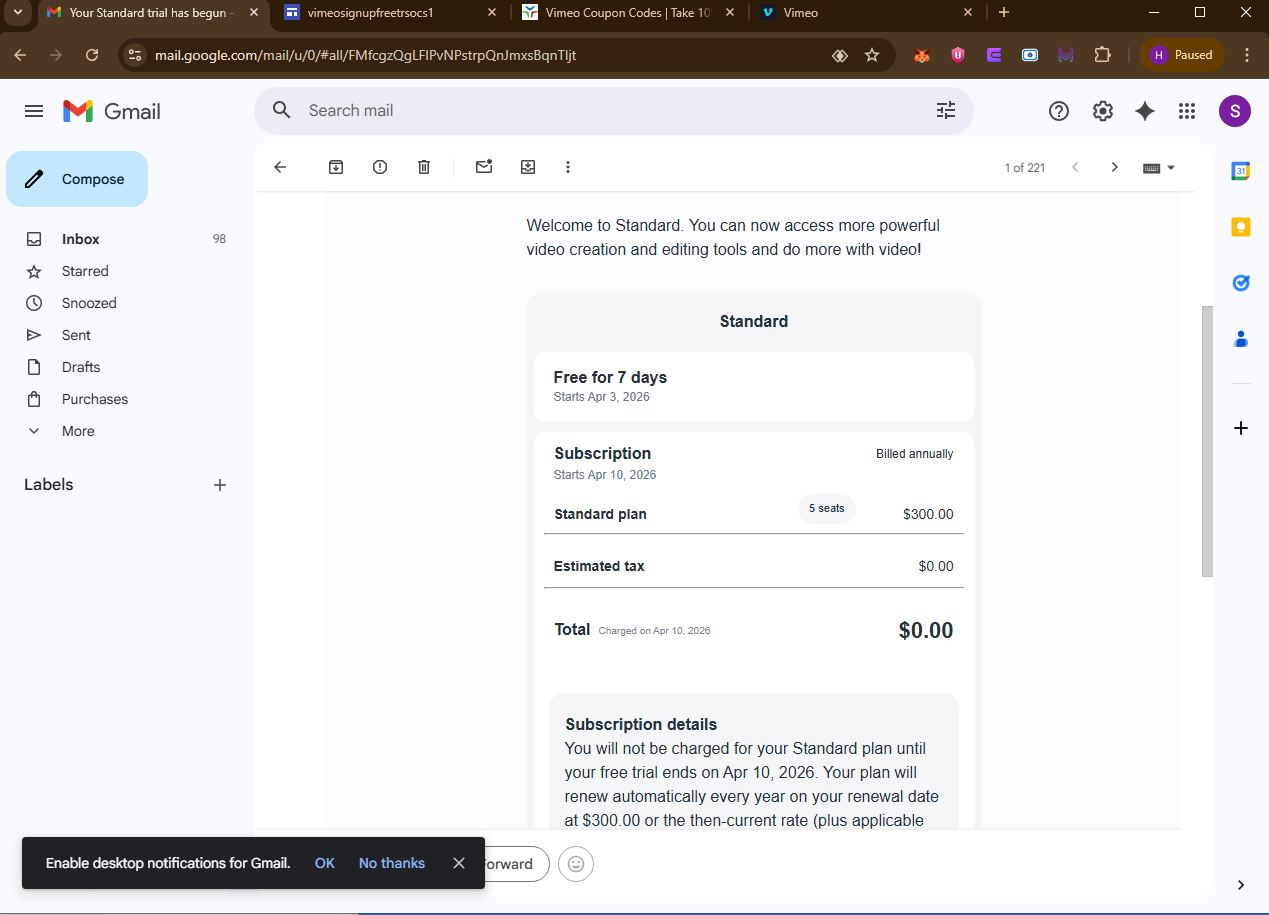Image resolution: width=1269 pixels, height=915 pixels.
Task: Click the address bar URL
Action: pos(365,55)
